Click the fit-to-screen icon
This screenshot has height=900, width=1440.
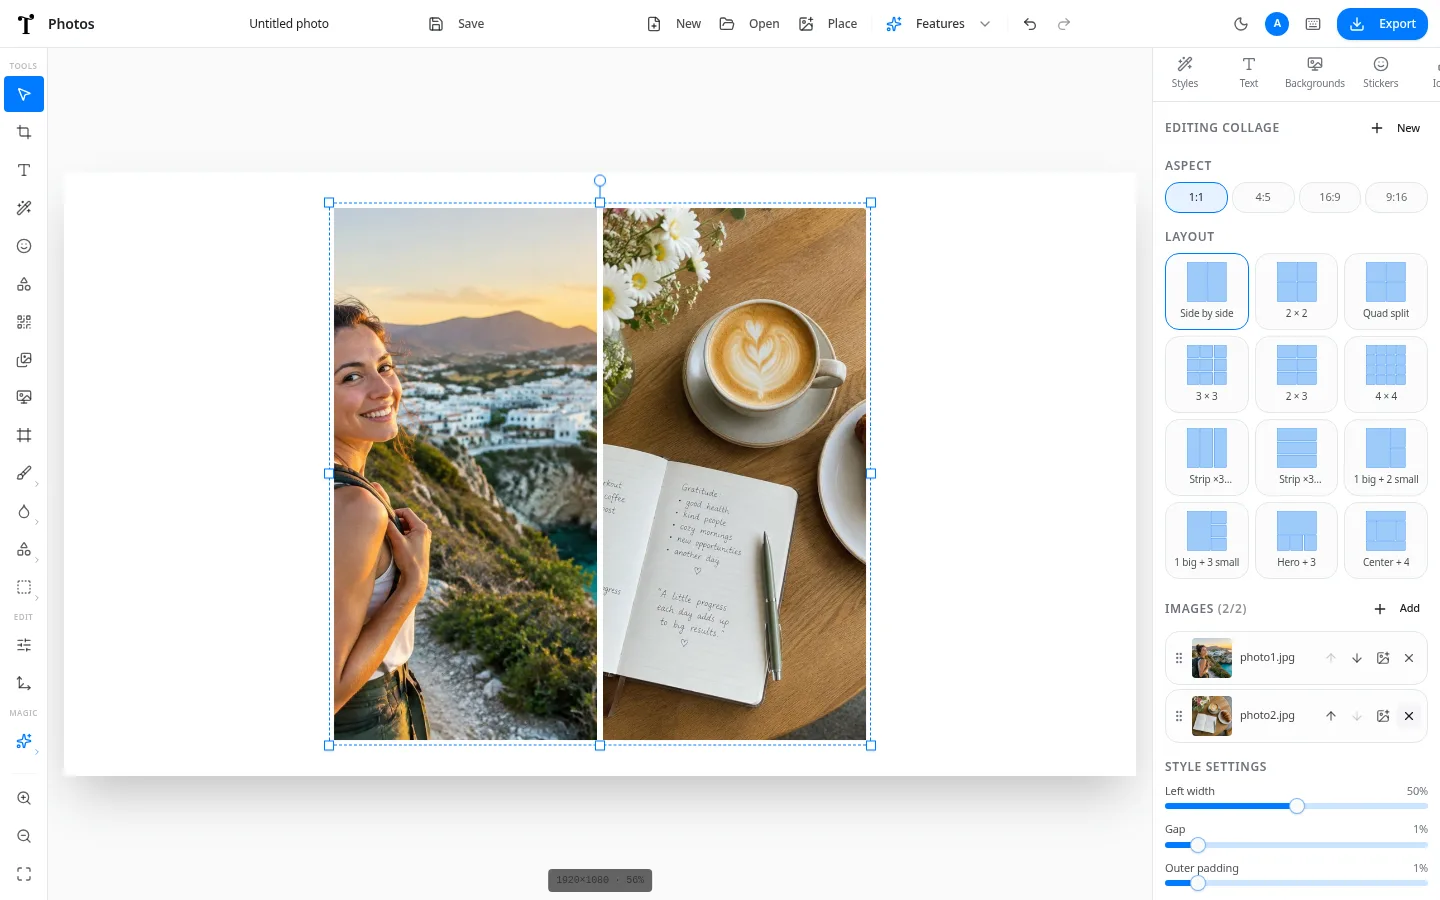[24, 874]
